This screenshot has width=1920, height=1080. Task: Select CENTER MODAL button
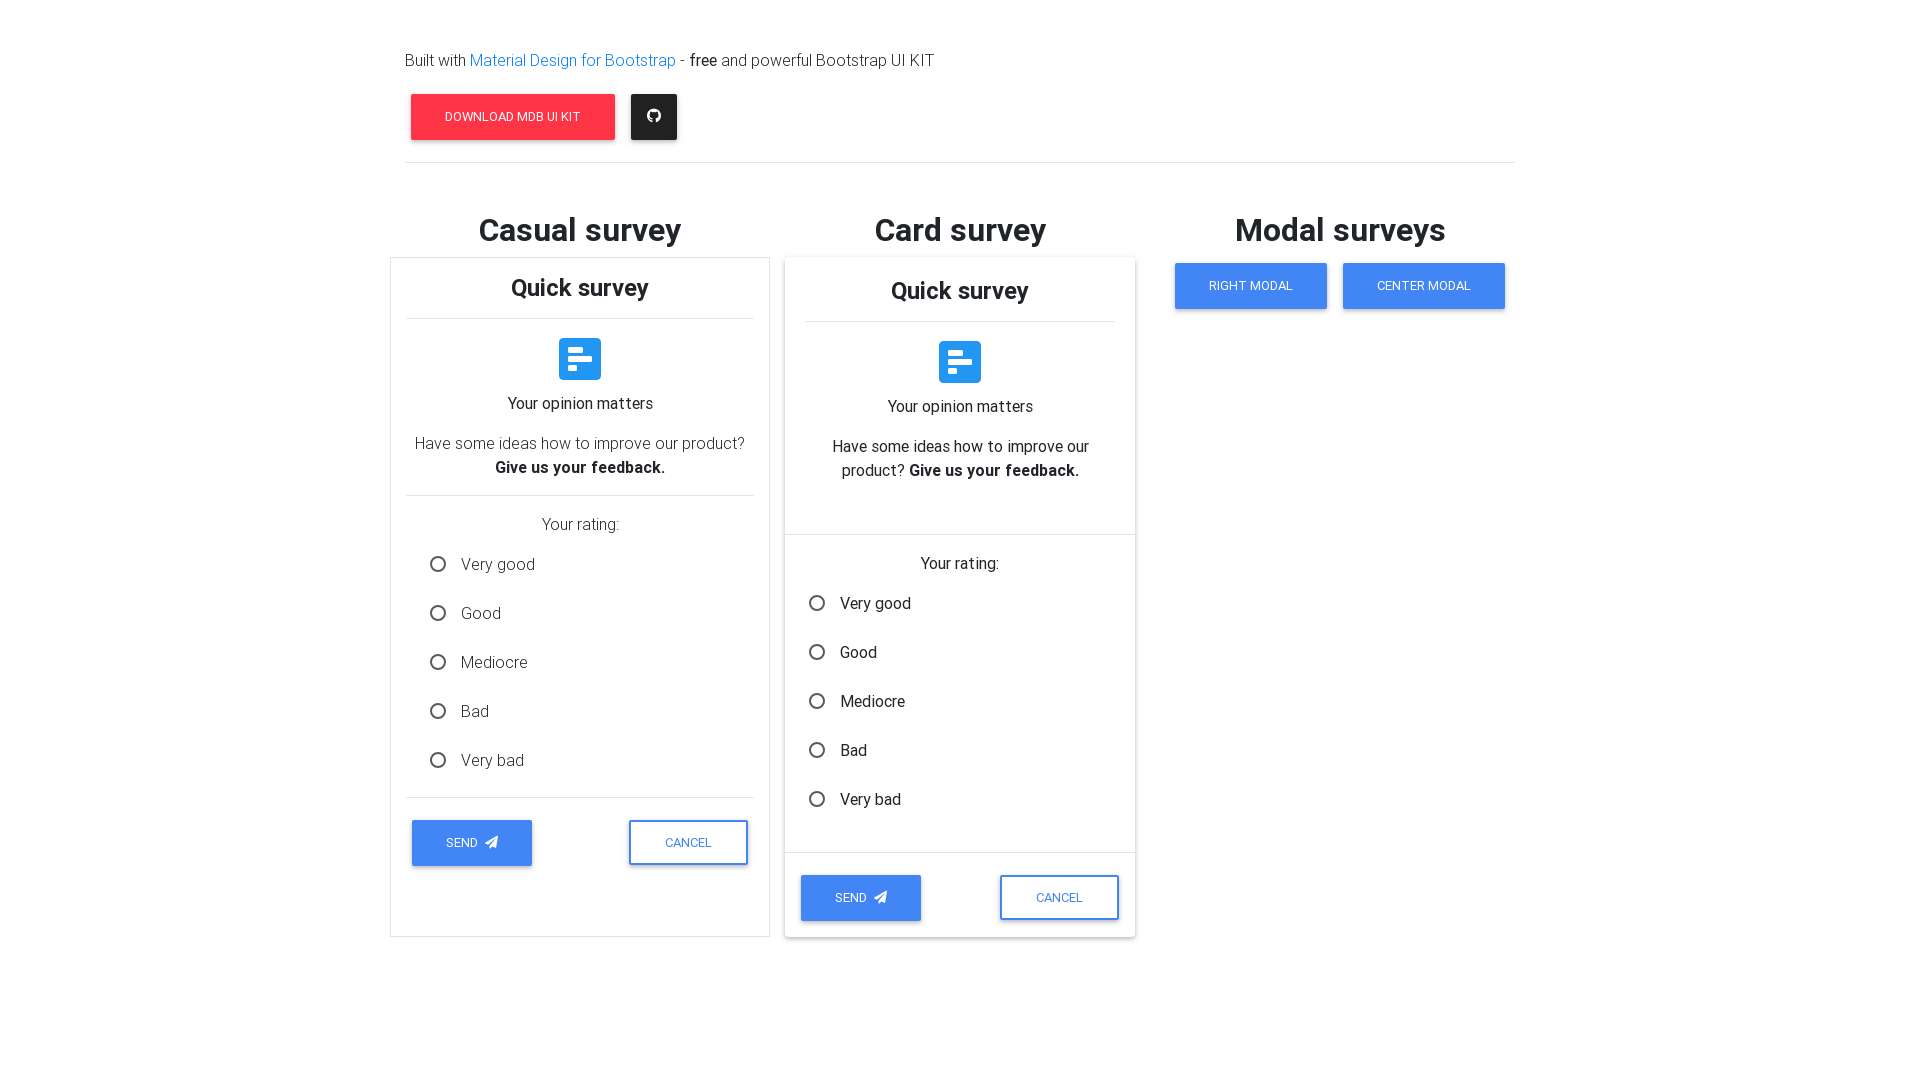[x=1424, y=285]
